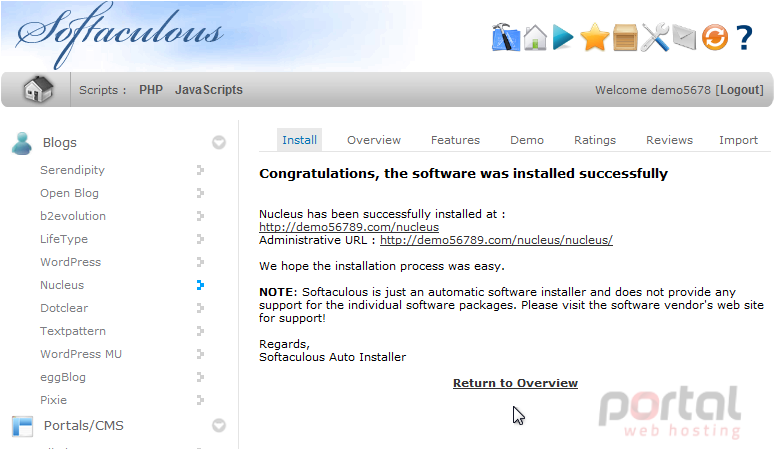
Task: Select Open Blog script
Action: pyautogui.click(x=69, y=193)
